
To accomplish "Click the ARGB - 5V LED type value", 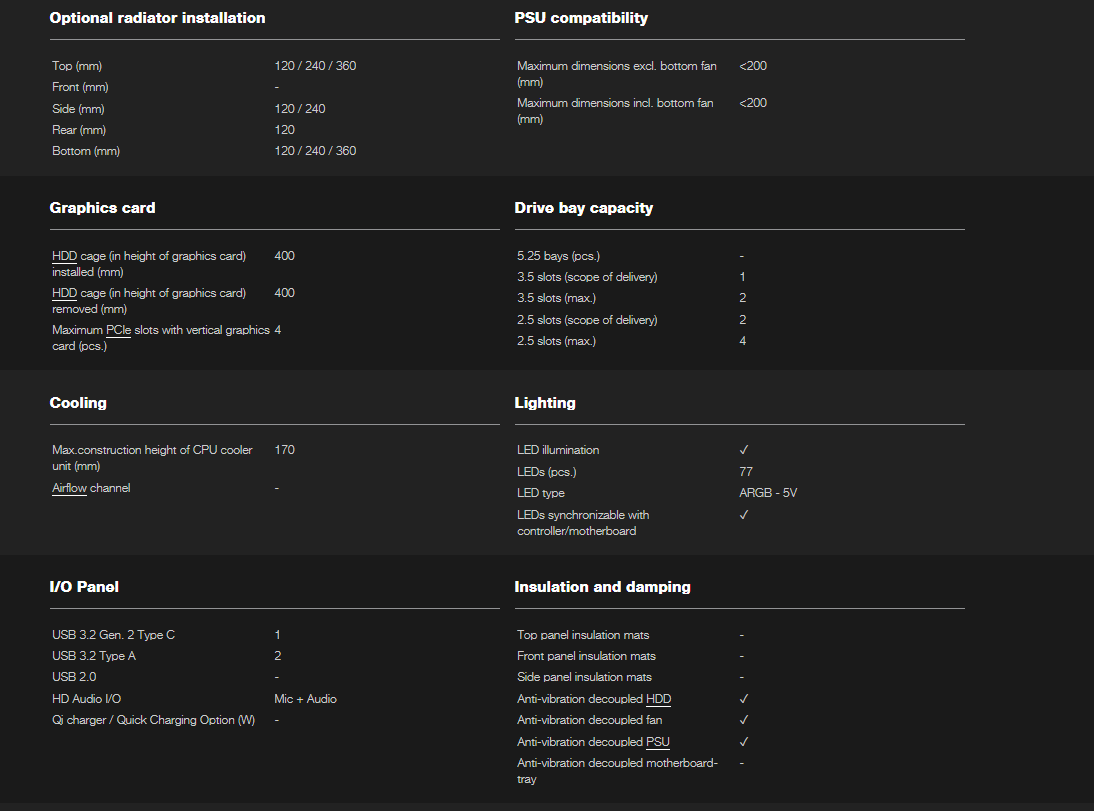I will (x=768, y=493).
